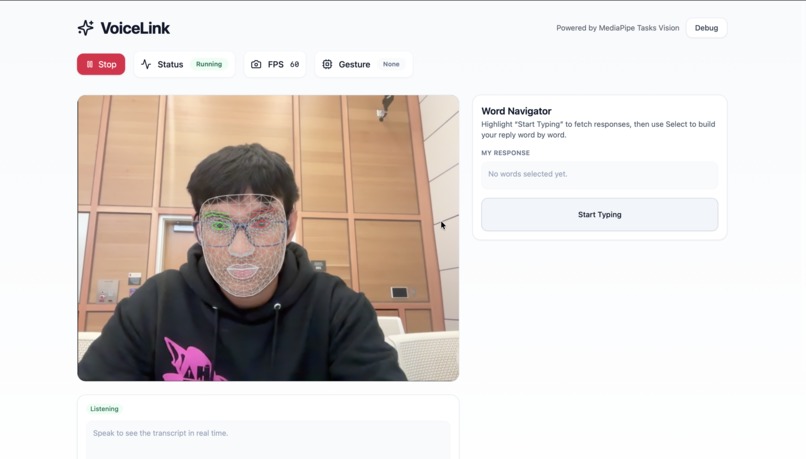Click the Stop button

101,64
